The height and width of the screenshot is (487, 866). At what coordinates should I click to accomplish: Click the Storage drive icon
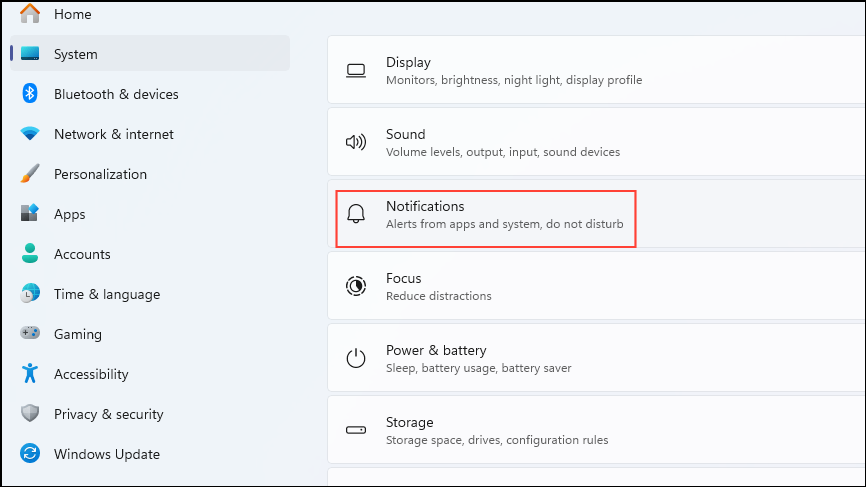tap(356, 430)
